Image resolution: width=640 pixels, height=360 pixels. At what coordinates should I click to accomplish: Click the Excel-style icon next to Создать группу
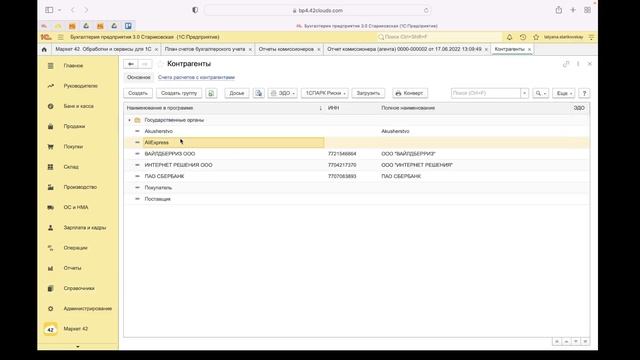tap(211, 93)
